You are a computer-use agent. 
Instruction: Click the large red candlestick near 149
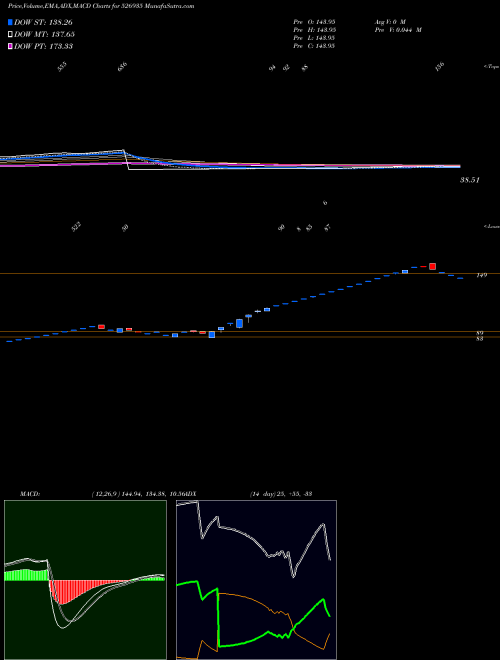(432, 266)
